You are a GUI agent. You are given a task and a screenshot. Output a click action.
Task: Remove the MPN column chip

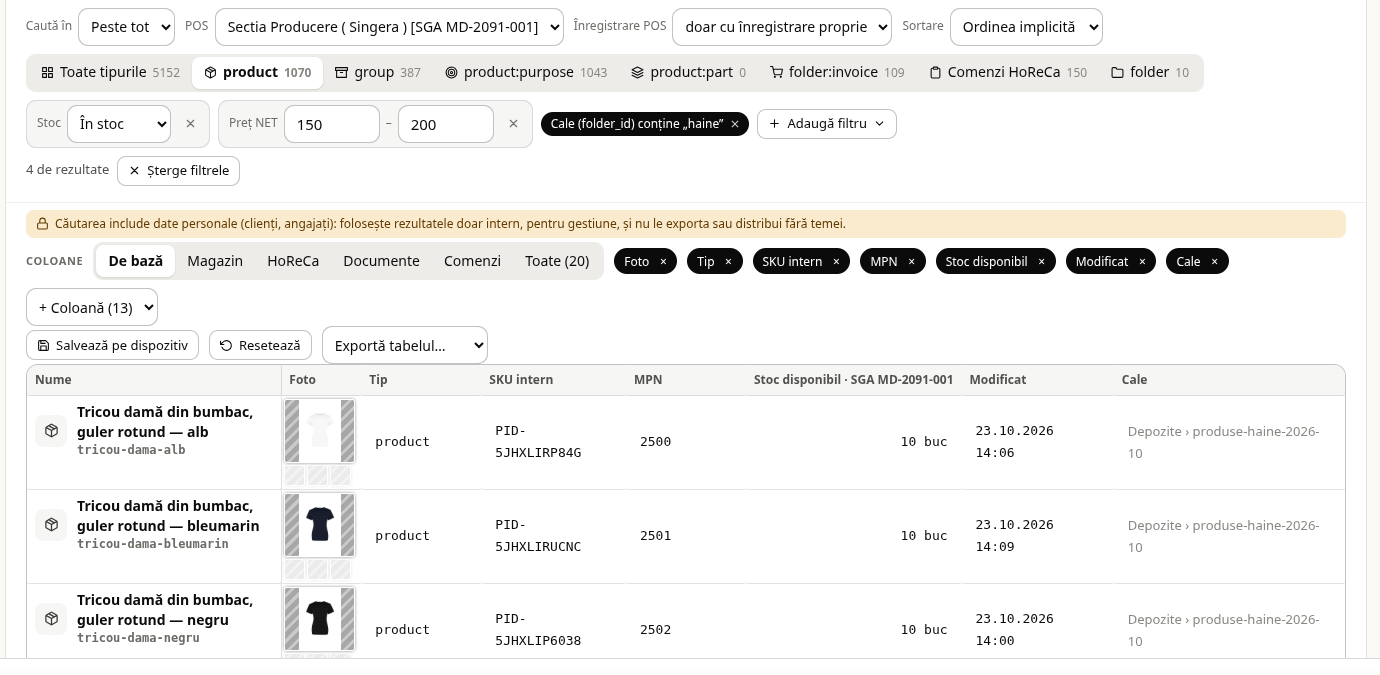pyautogui.click(x=911, y=262)
